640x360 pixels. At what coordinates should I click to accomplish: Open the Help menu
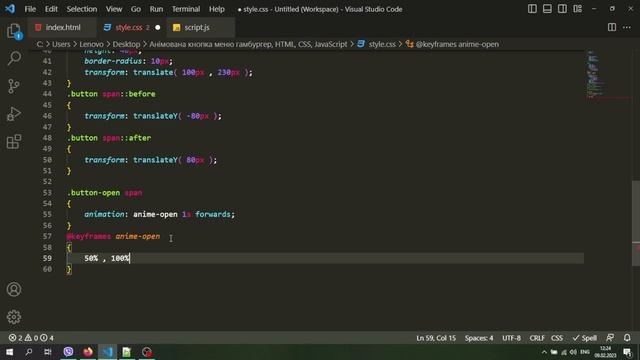(x=217, y=9)
